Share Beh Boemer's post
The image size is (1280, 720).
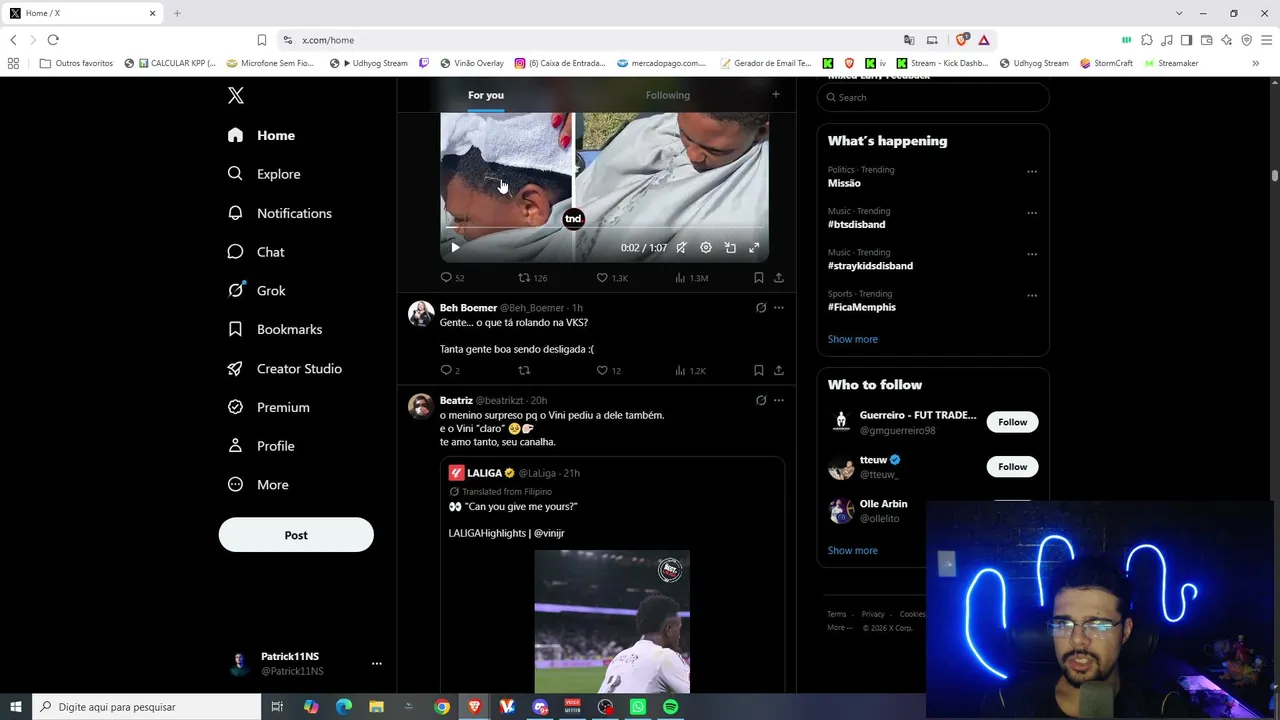[x=779, y=370]
